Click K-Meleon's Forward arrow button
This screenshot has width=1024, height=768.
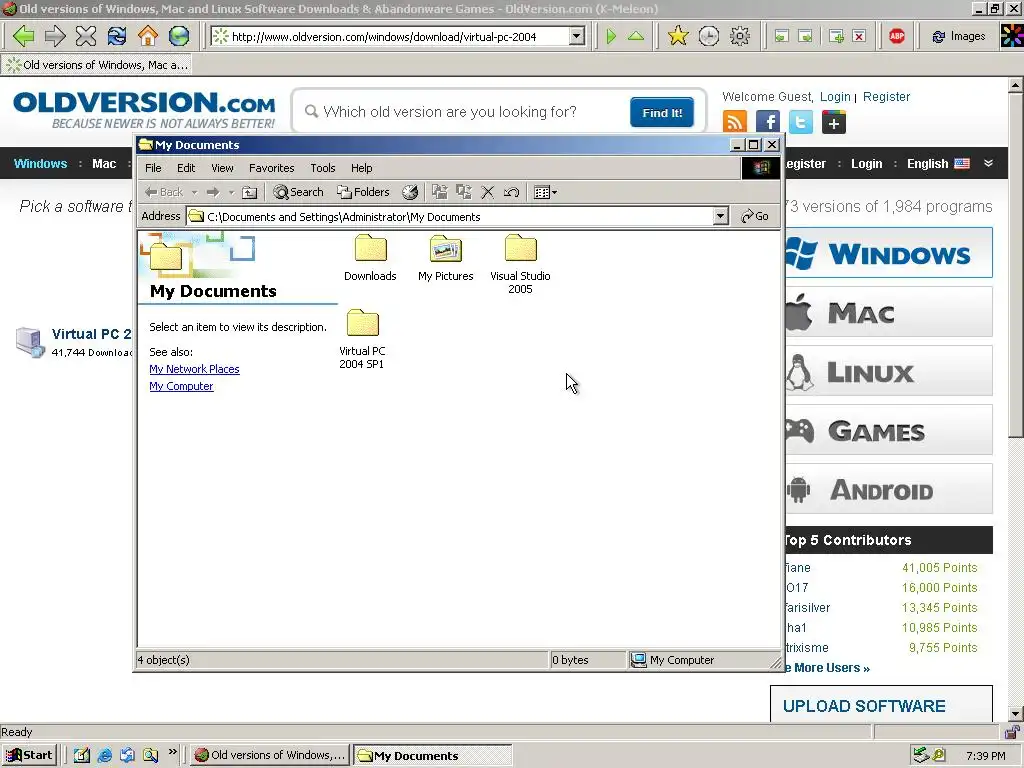55,36
